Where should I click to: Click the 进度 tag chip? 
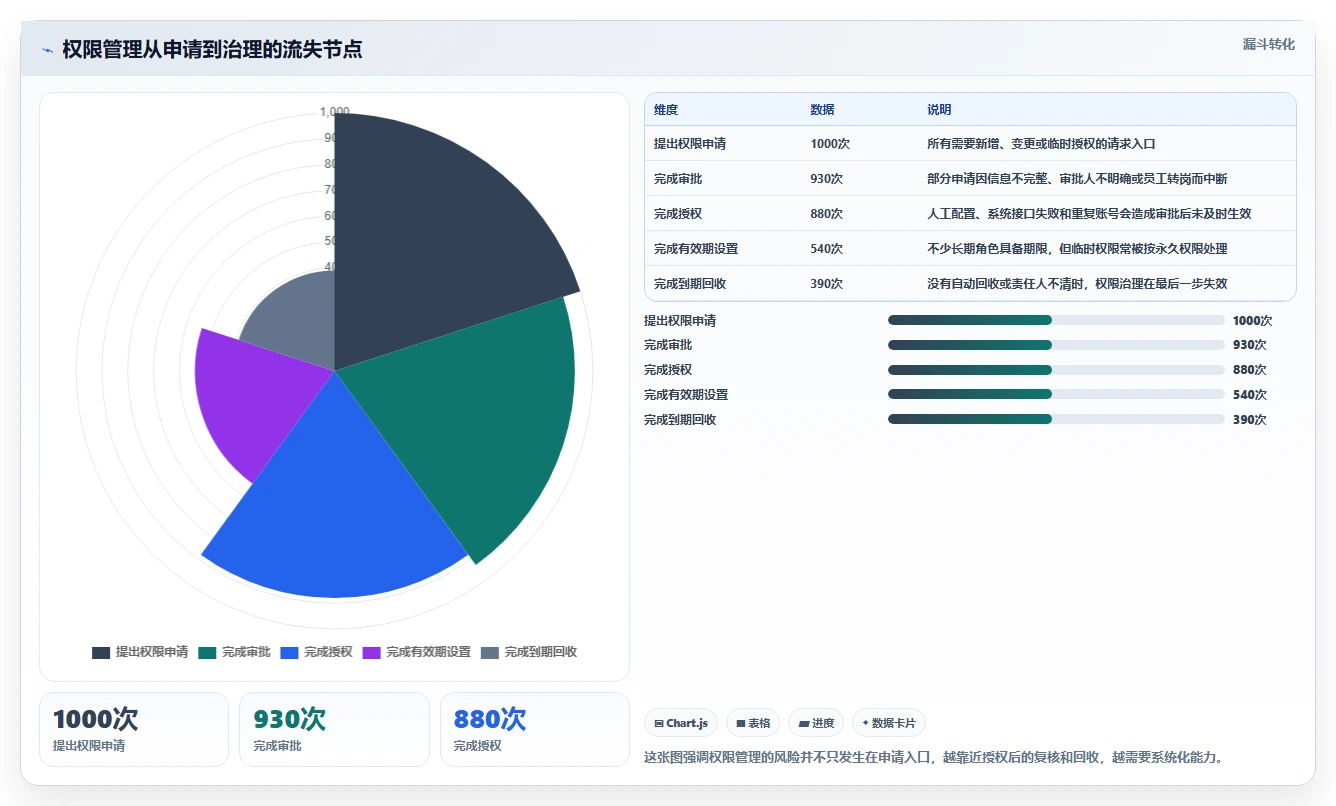[816, 723]
